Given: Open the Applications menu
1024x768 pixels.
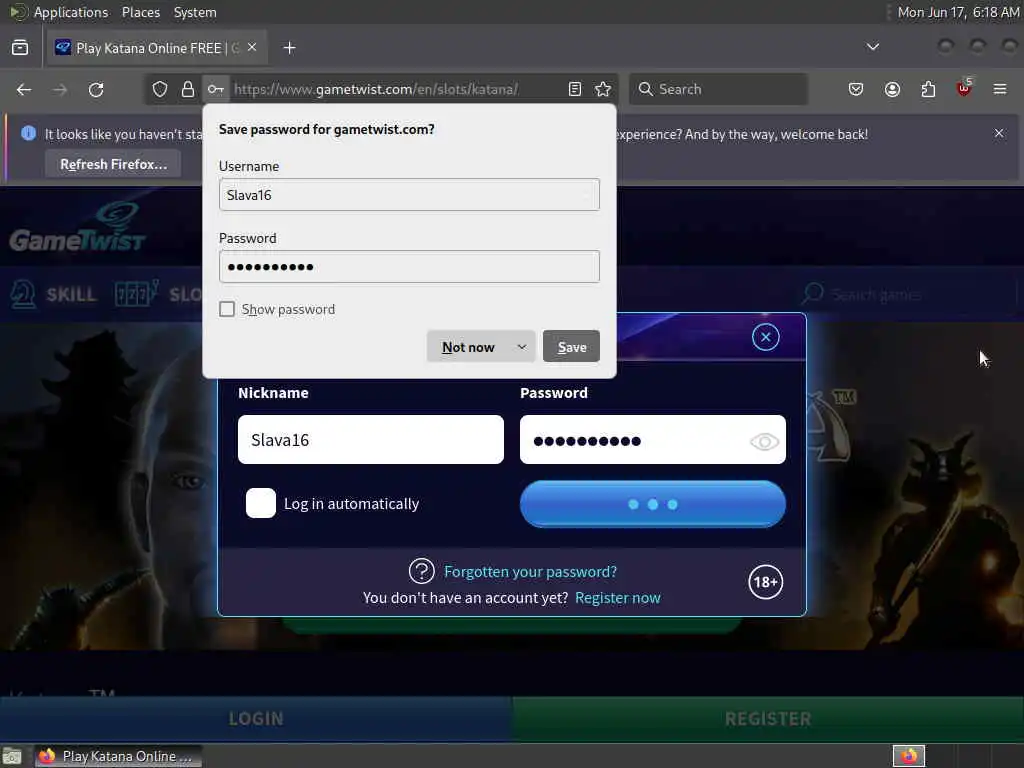Looking at the screenshot, I should [x=71, y=12].
